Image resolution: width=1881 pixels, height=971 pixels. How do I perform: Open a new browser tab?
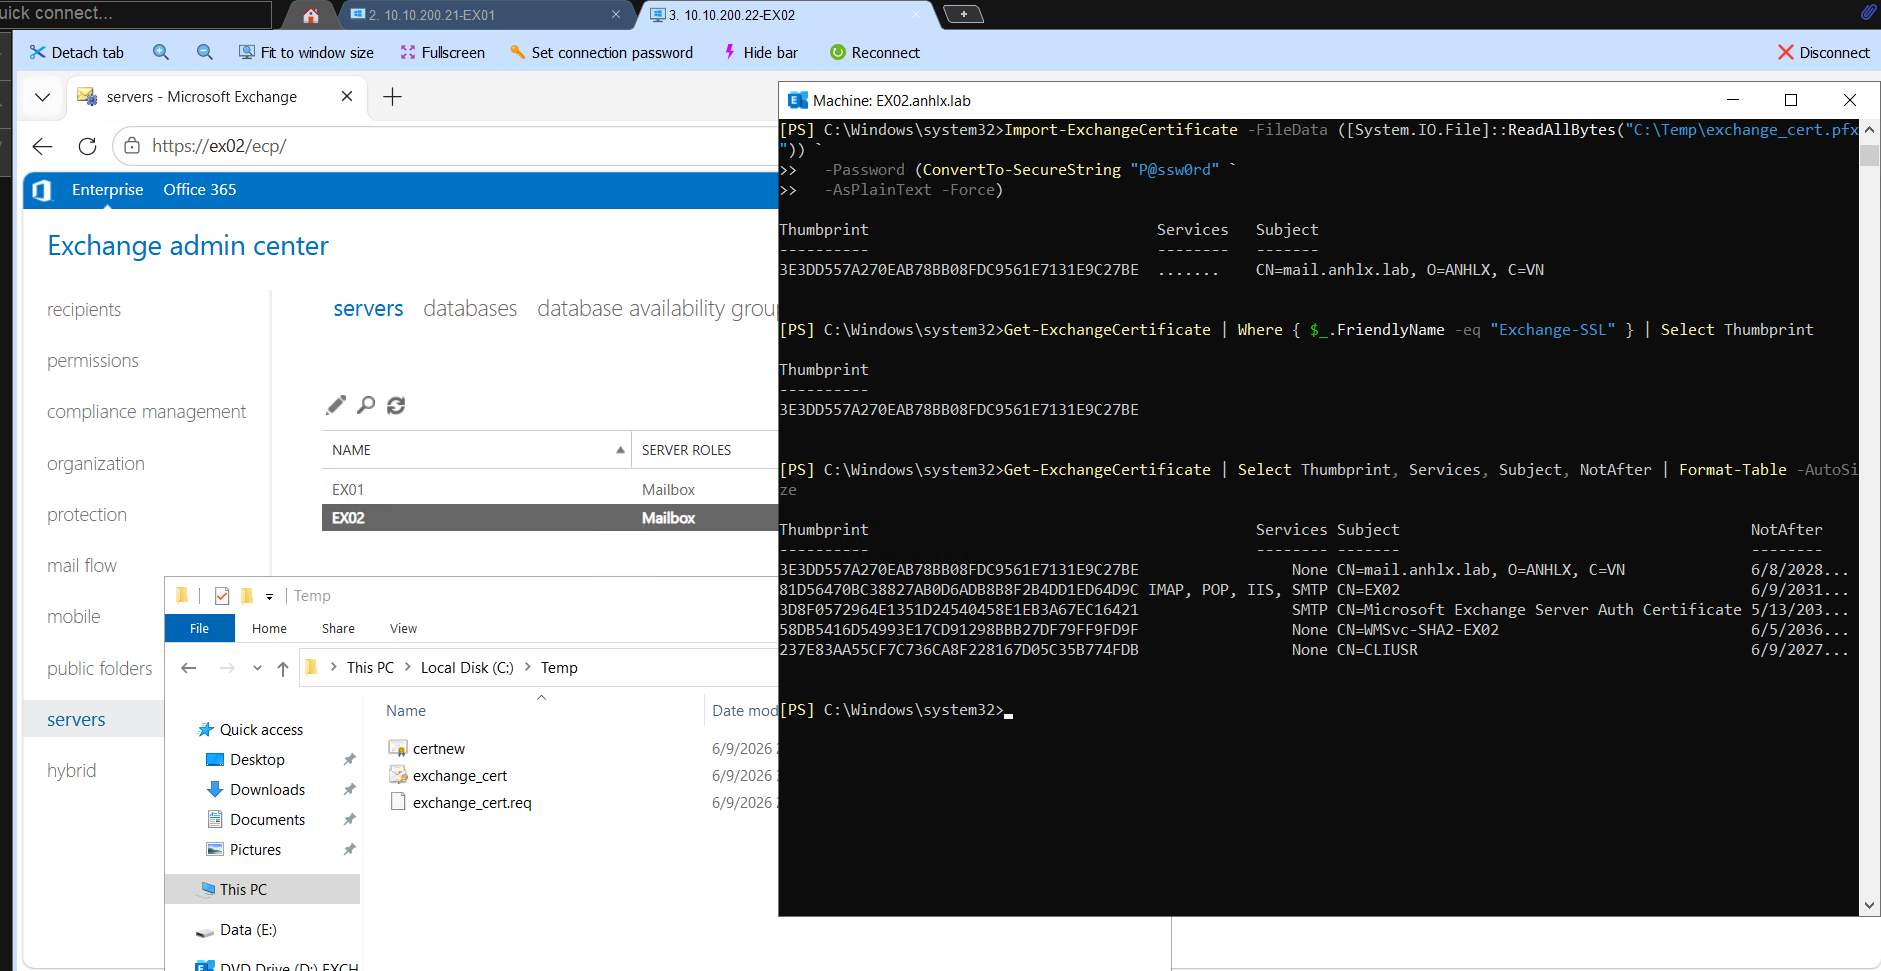coord(393,96)
